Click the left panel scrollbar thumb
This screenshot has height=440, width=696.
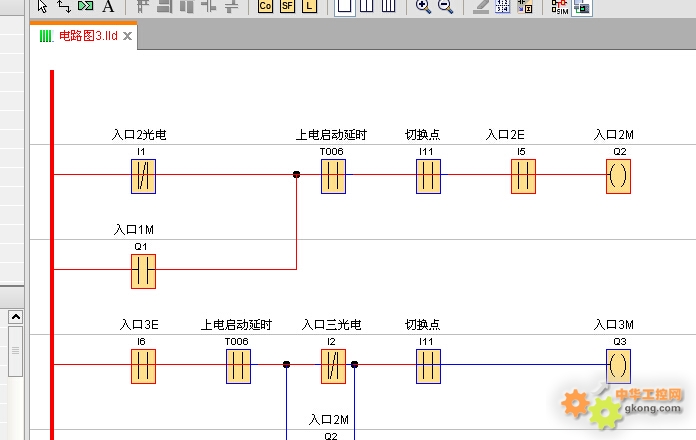16,351
